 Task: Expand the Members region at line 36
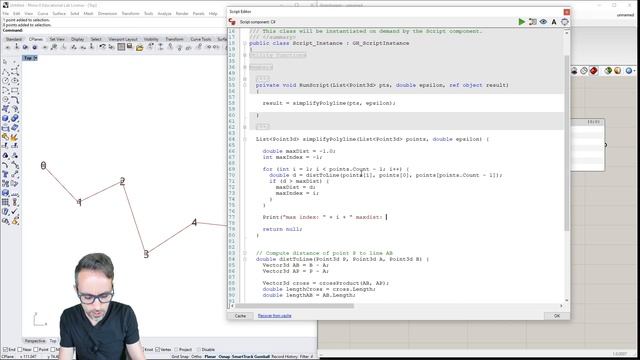tap(244, 67)
